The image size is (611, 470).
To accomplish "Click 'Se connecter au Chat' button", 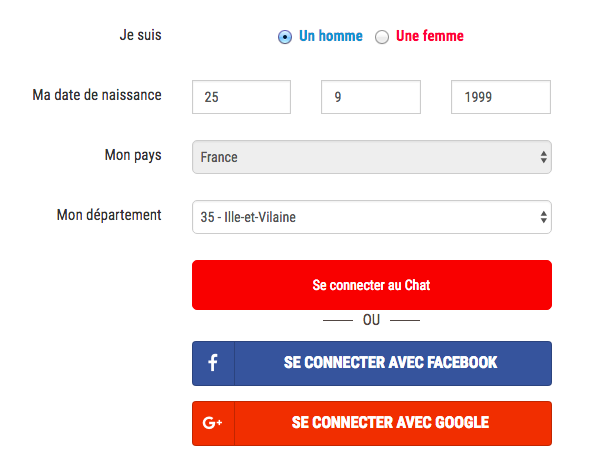I will pos(372,285).
